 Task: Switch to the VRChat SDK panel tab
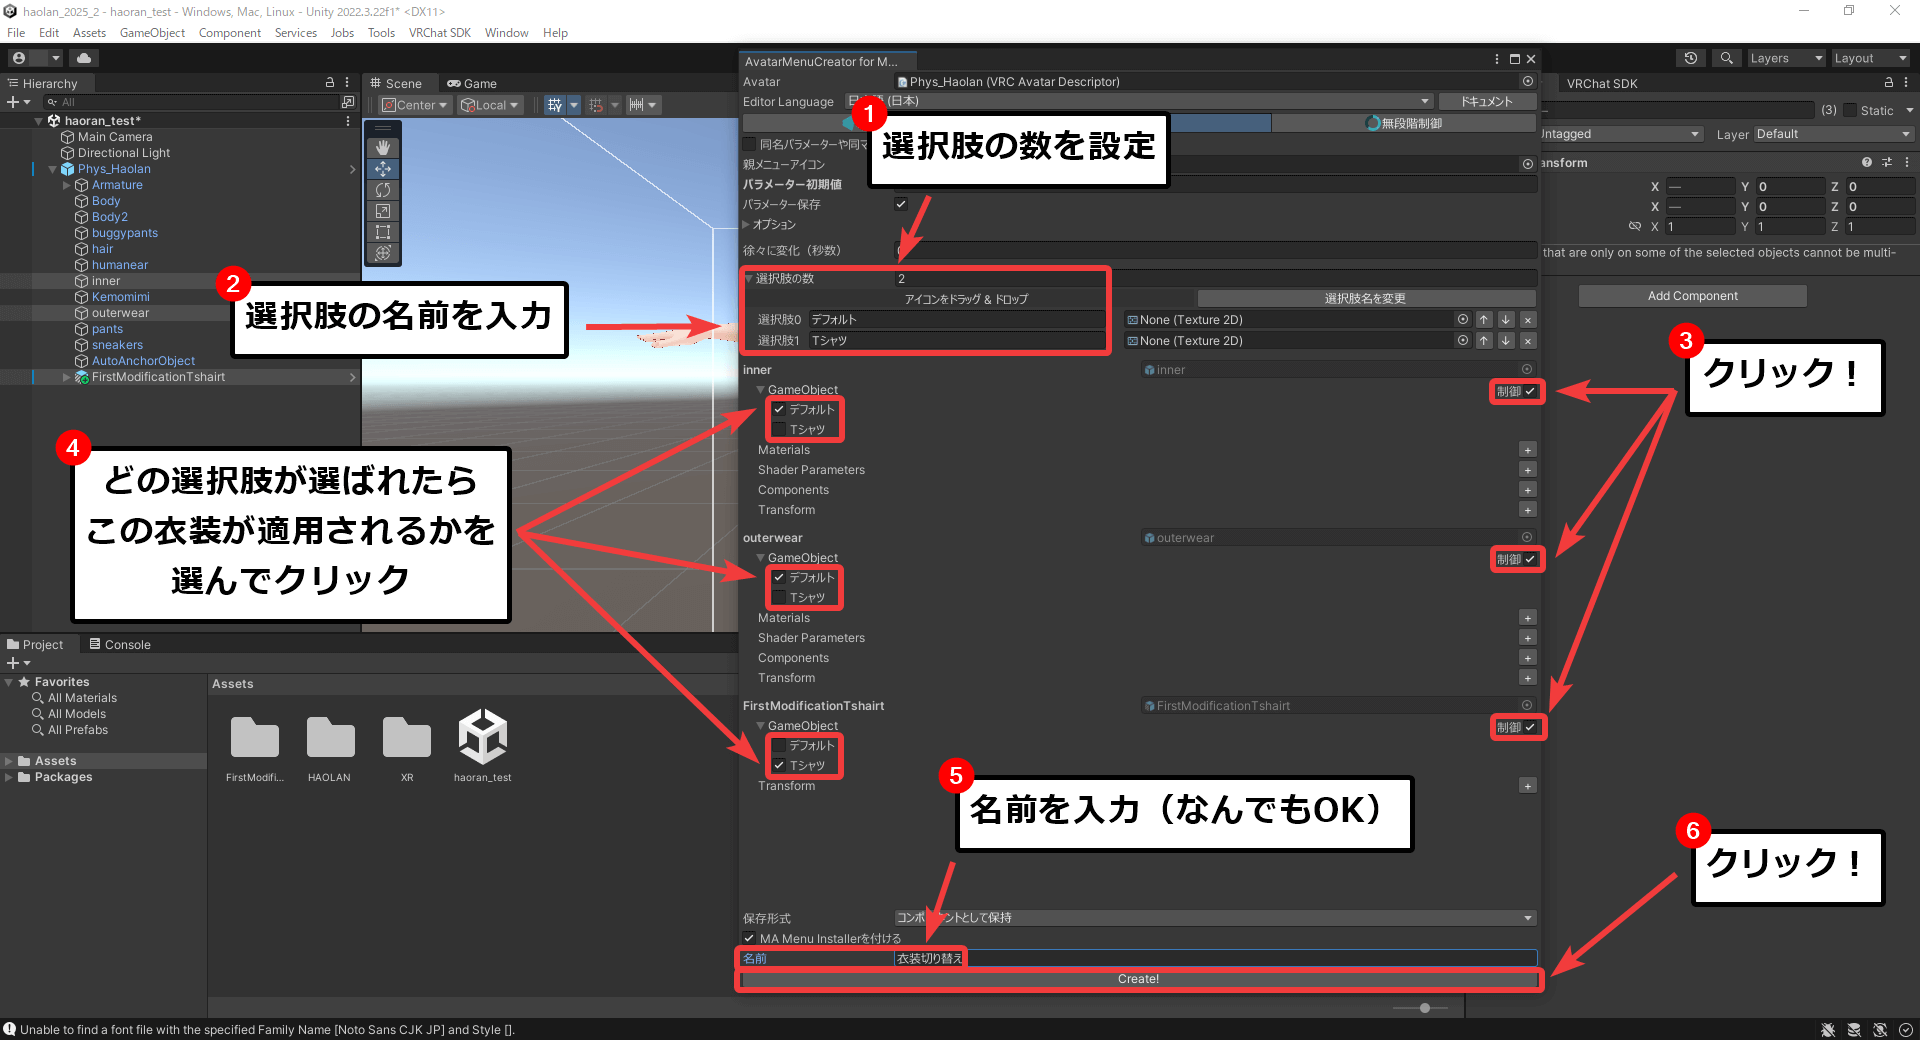pyautogui.click(x=1601, y=83)
